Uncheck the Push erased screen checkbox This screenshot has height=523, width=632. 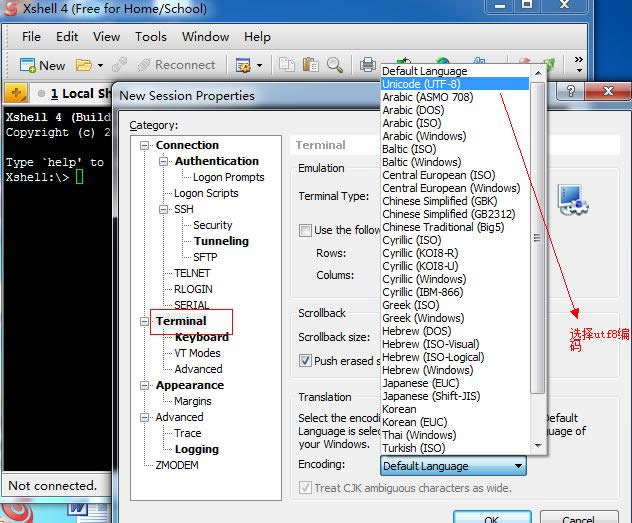coord(305,361)
